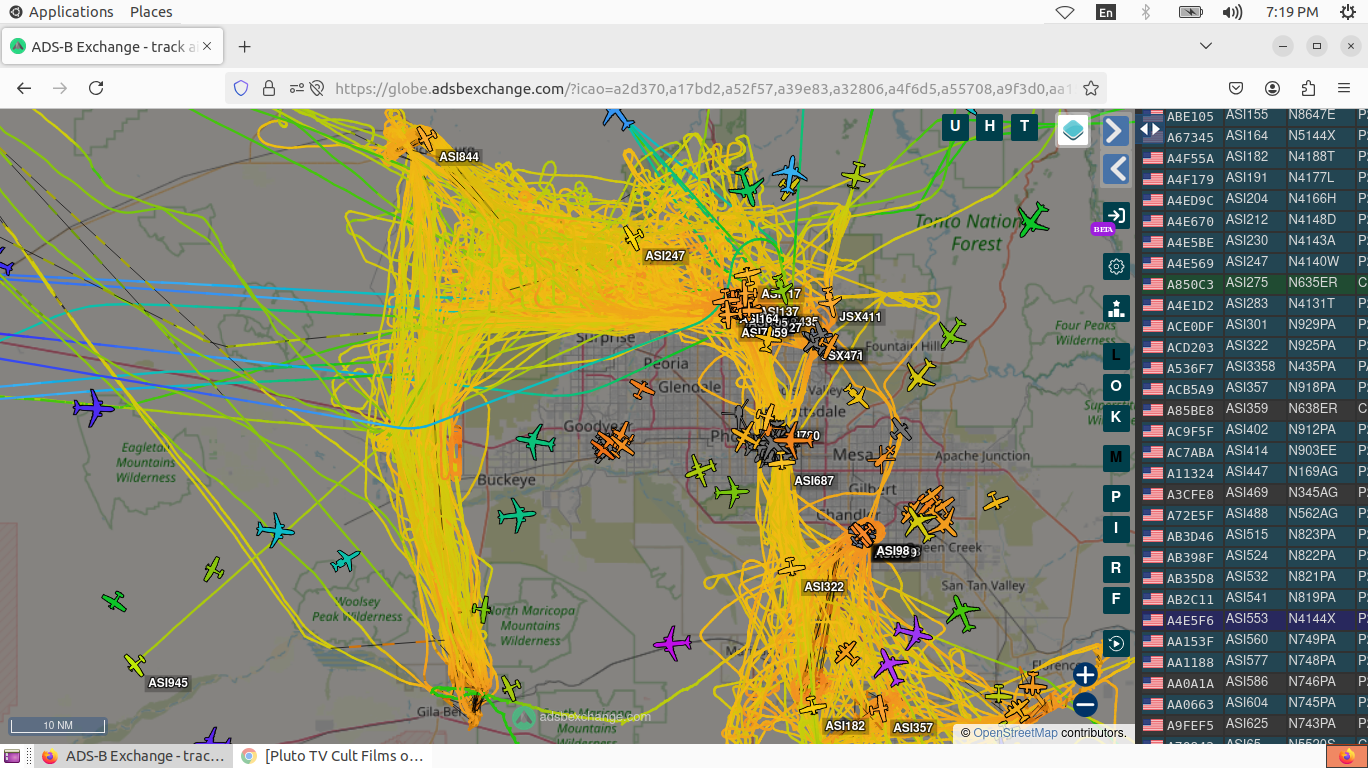The height and width of the screenshot is (768, 1368).
Task: Toggle the M button on map
Action: click(x=1116, y=458)
